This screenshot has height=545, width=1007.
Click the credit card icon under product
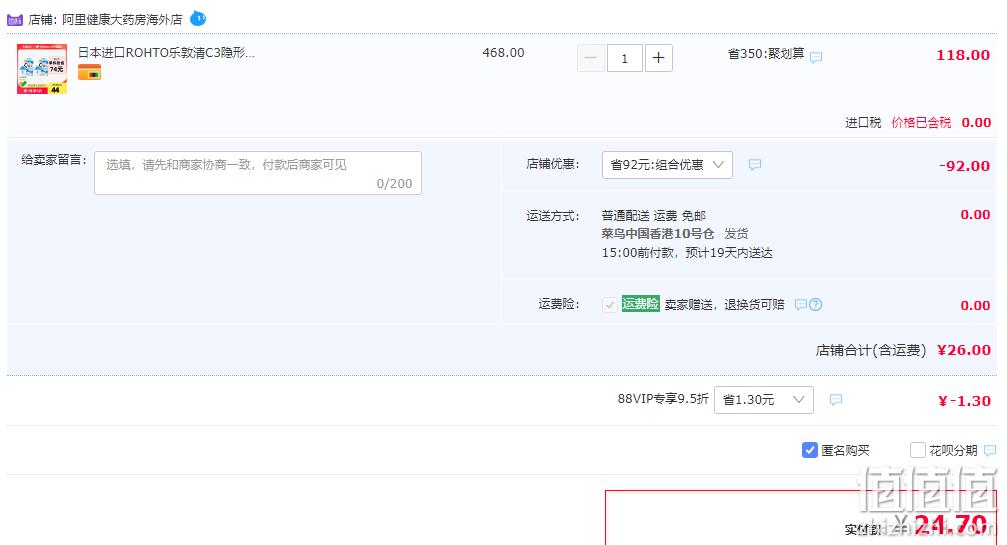click(89, 73)
